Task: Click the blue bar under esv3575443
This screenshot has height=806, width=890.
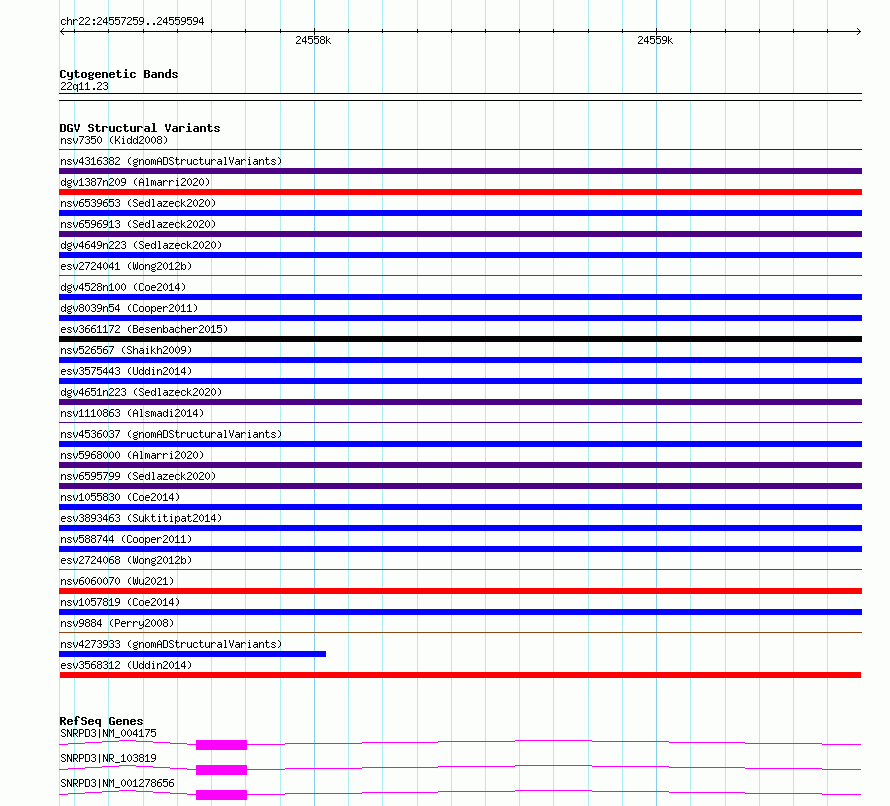Action: pos(460,381)
